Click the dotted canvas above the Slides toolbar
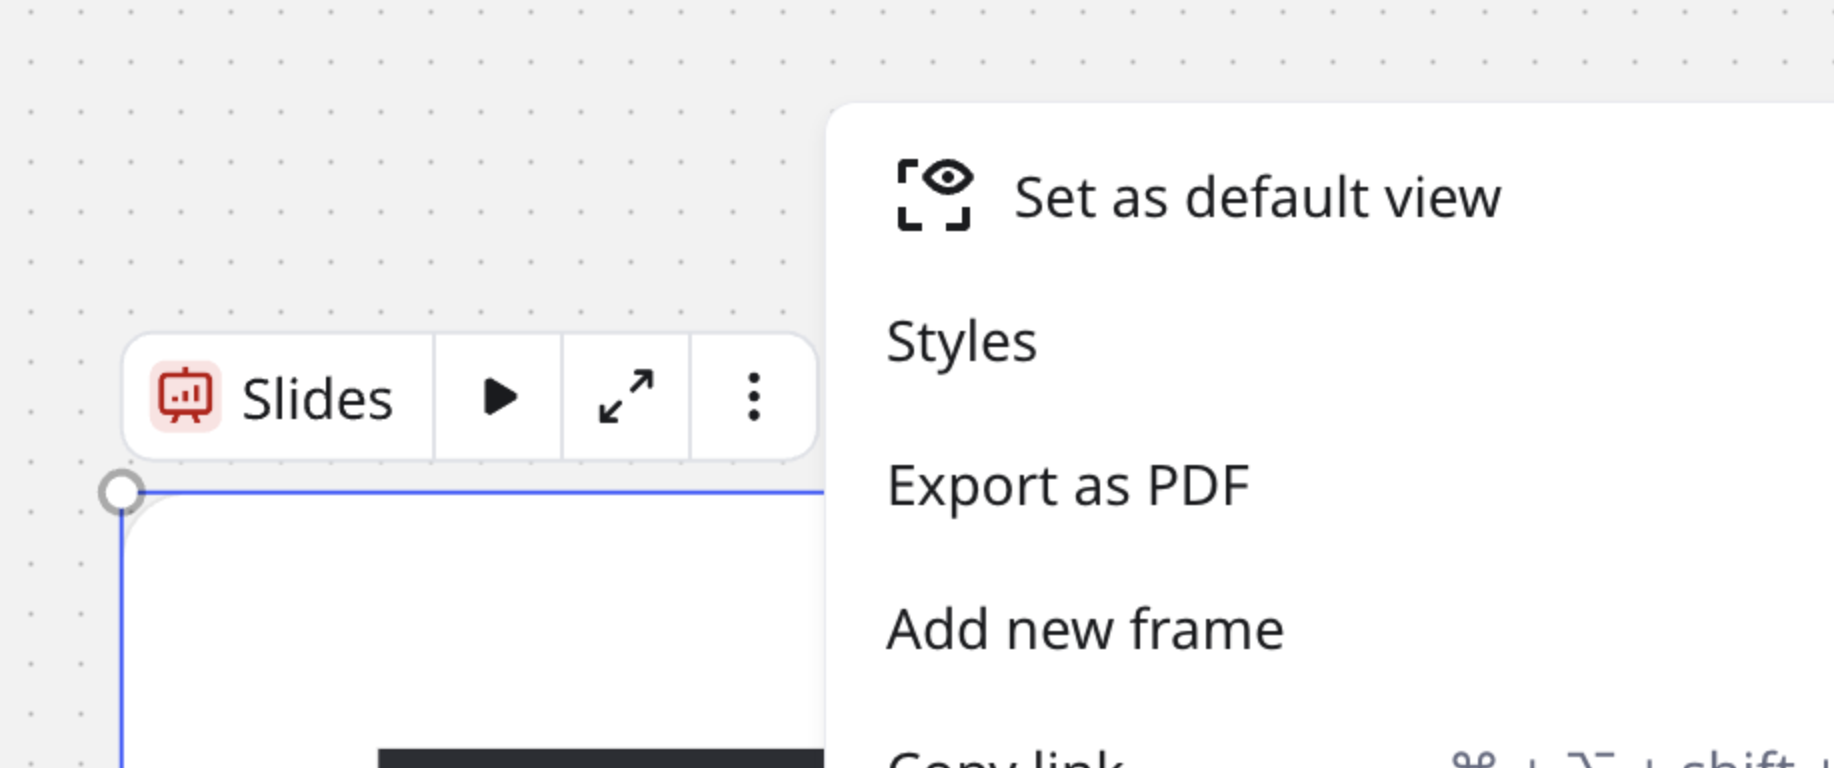 coord(400,180)
